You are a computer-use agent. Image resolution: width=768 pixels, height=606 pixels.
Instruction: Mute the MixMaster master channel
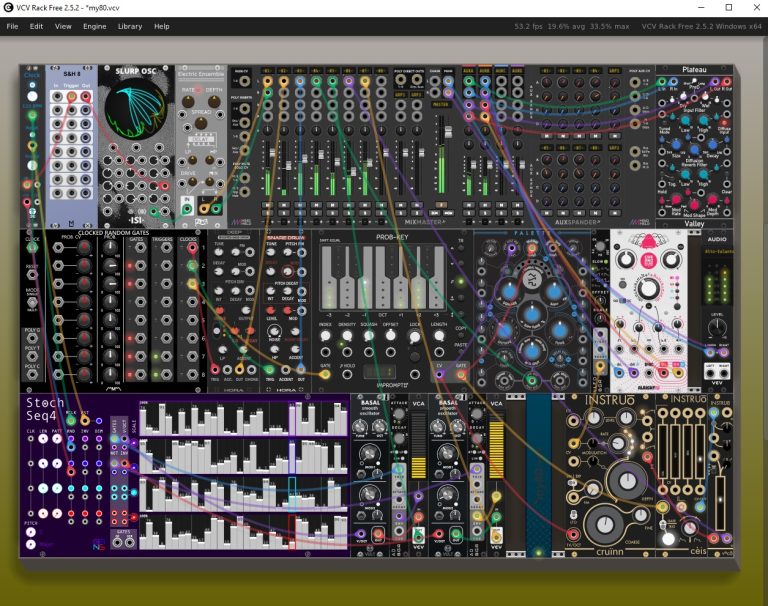coord(441,205)
